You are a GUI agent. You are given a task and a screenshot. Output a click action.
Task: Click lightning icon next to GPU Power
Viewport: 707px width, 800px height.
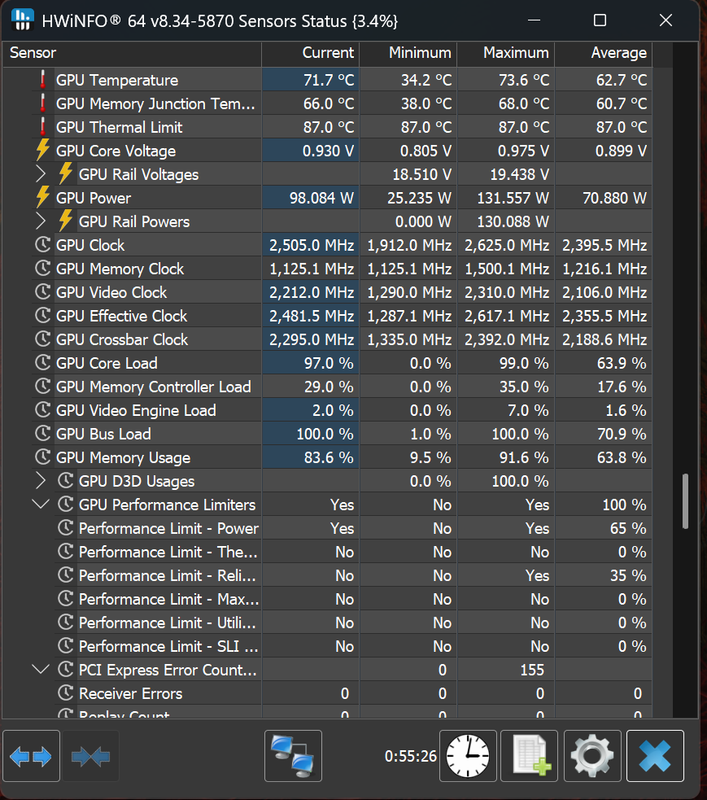[43, 197]
